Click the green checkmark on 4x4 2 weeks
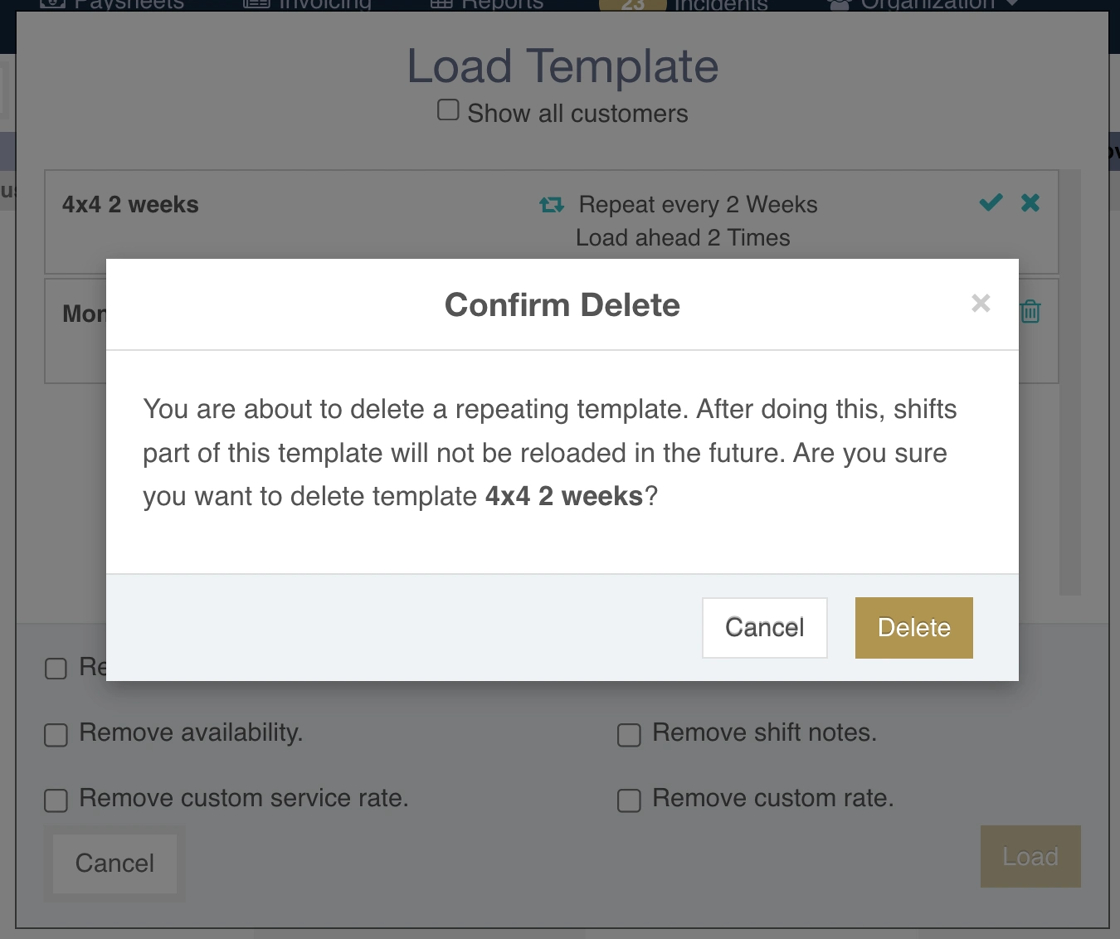Screen dimensions: 1120x939 [x=991, y=203]
